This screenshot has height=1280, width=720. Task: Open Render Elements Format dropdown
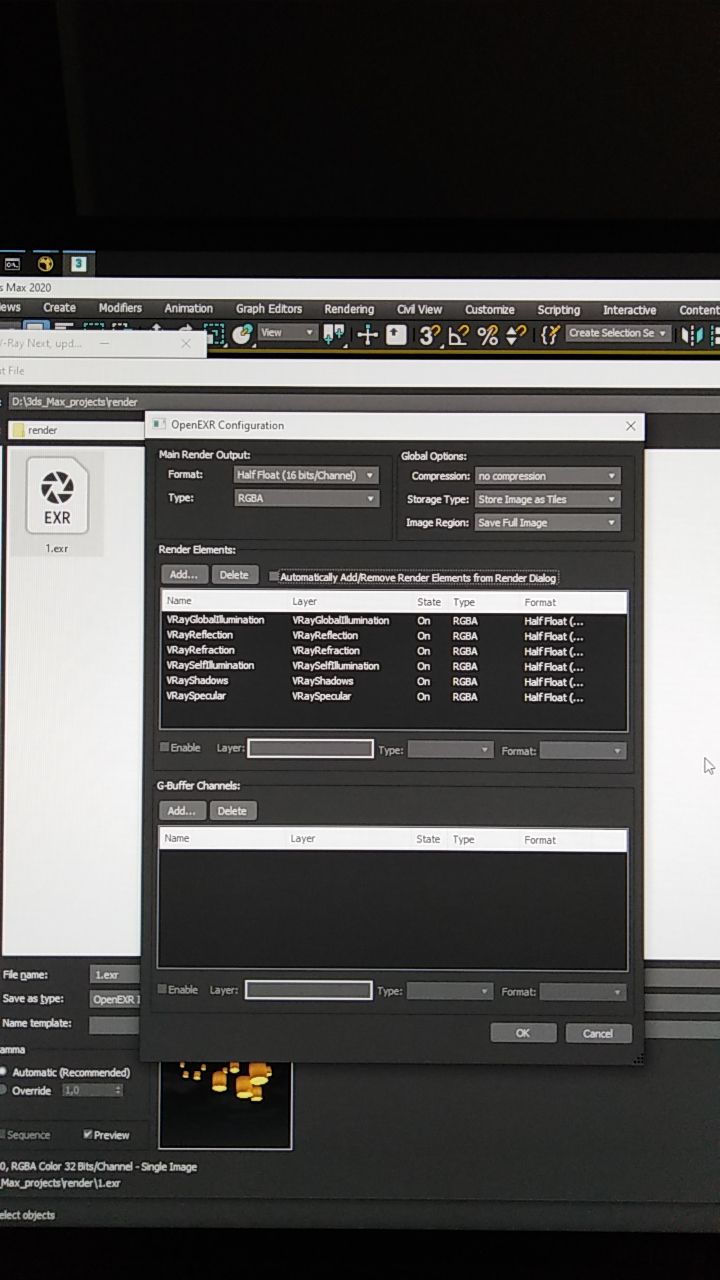(583, 750)
